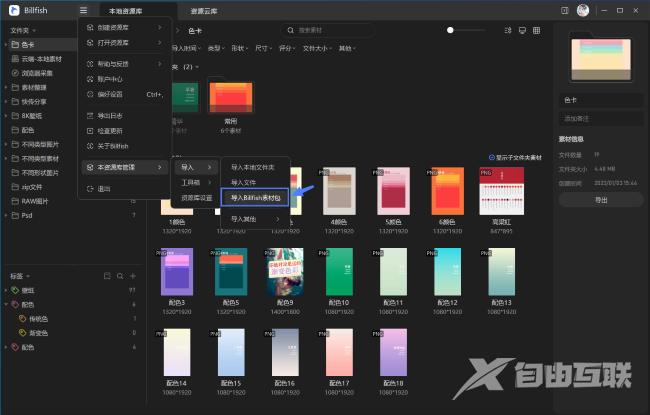Select the RAW图片 folder row
Viewport: 650px width, 415px height.
(x=73, y=201)
